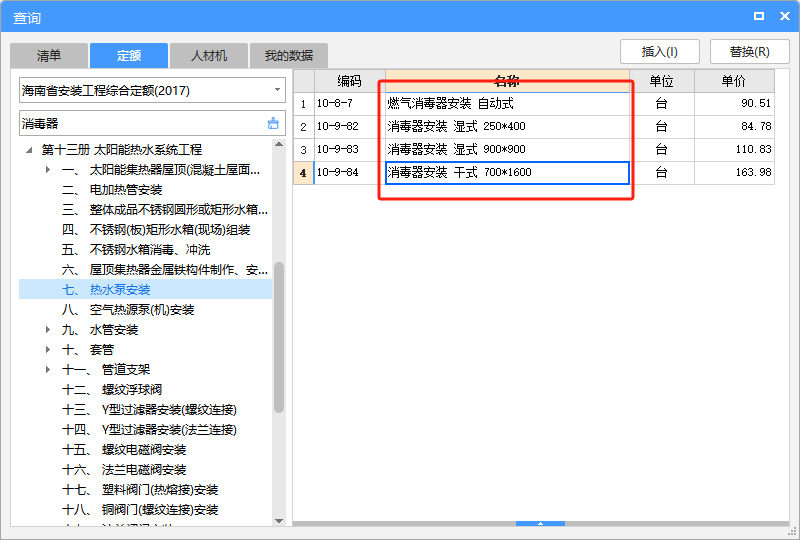Select 十五、螺纹电磁阀安装
The image size is (800, 540).
tap(124, 450)
